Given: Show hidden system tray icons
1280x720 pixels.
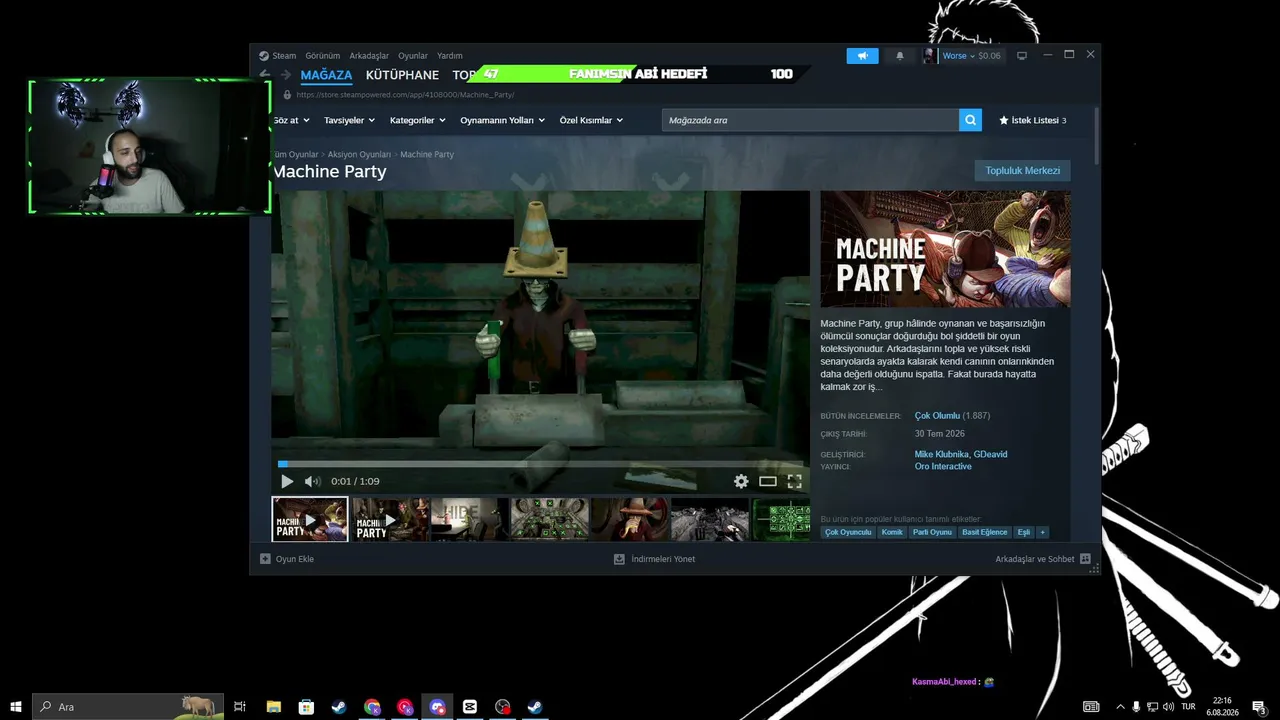Looking at the screenshot, I should [x=1120, y=707].
